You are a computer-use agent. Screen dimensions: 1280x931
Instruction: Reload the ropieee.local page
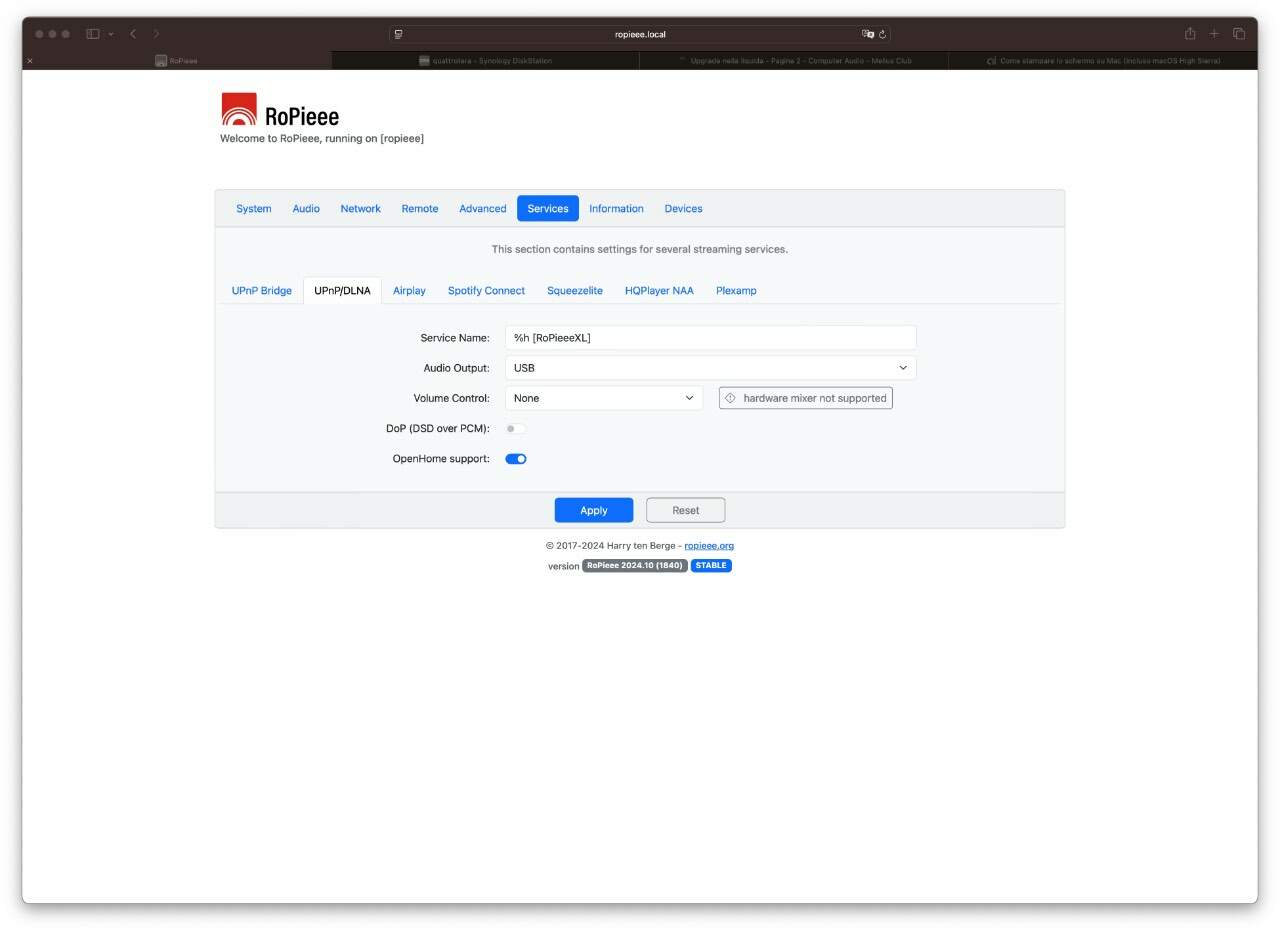tap(882, 34)
